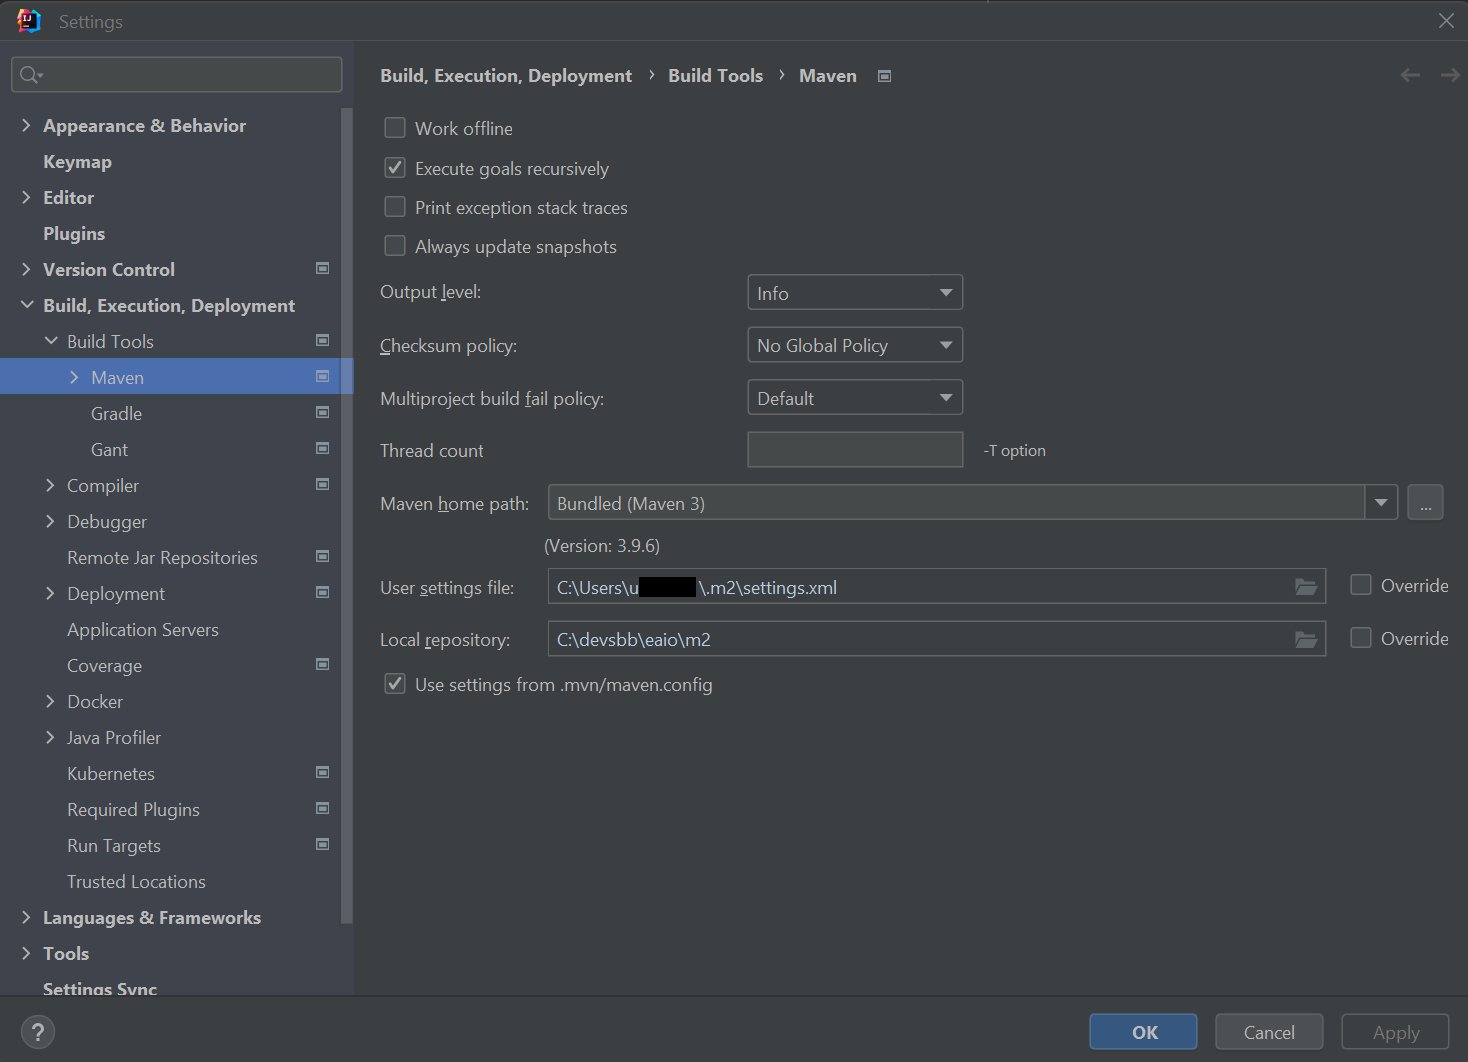This screenshot has height=1062, width=1468.
Task: Enable the Work offline checkbox
Action: tap(395, 127)
